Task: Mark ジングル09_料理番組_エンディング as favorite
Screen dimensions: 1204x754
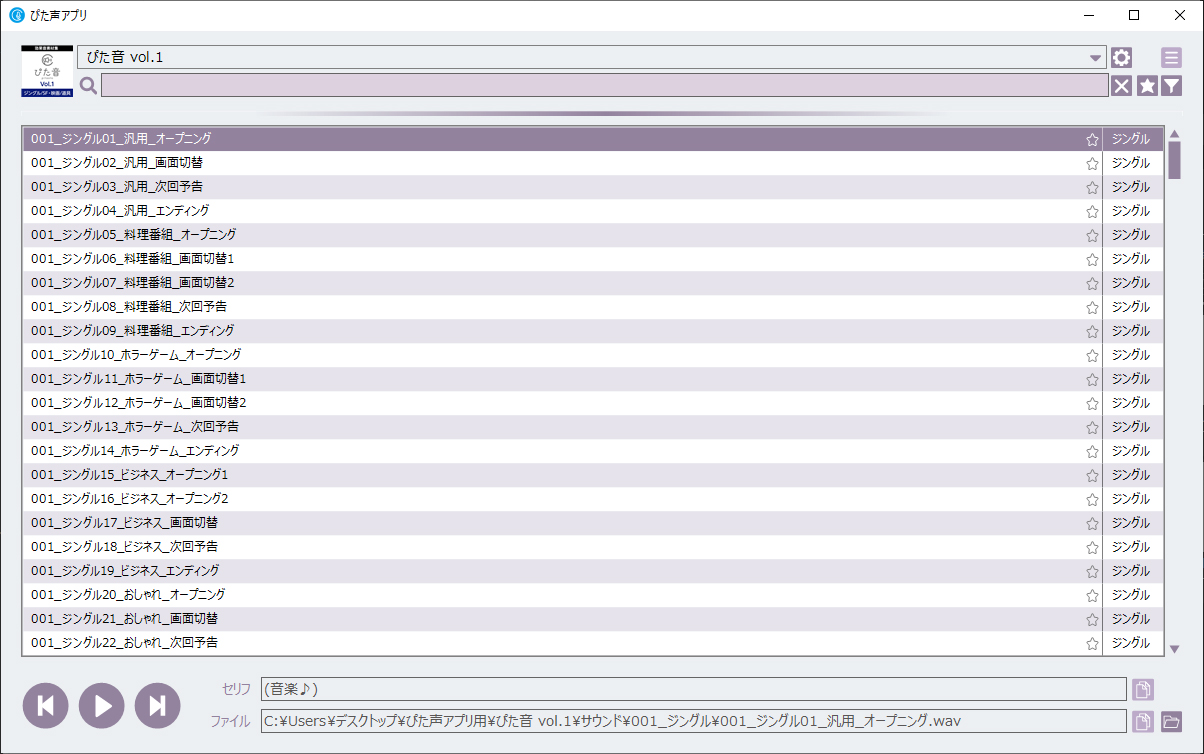Action: tap(1092, 332)
